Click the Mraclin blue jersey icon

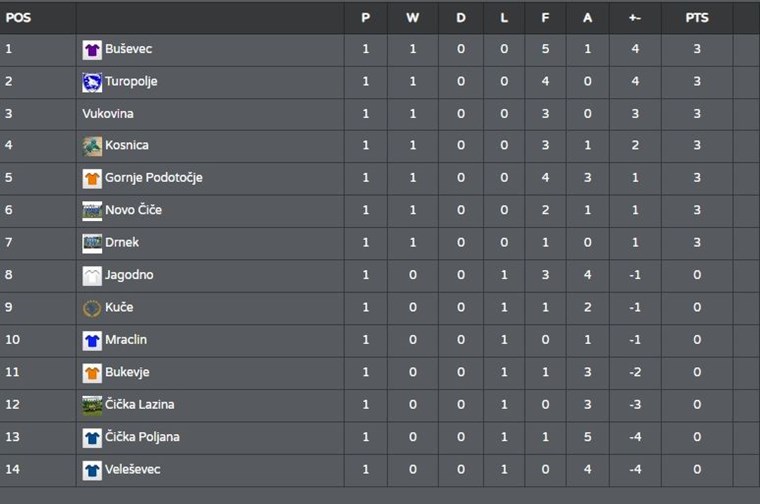pyautogui.click(x=92, y=340)
